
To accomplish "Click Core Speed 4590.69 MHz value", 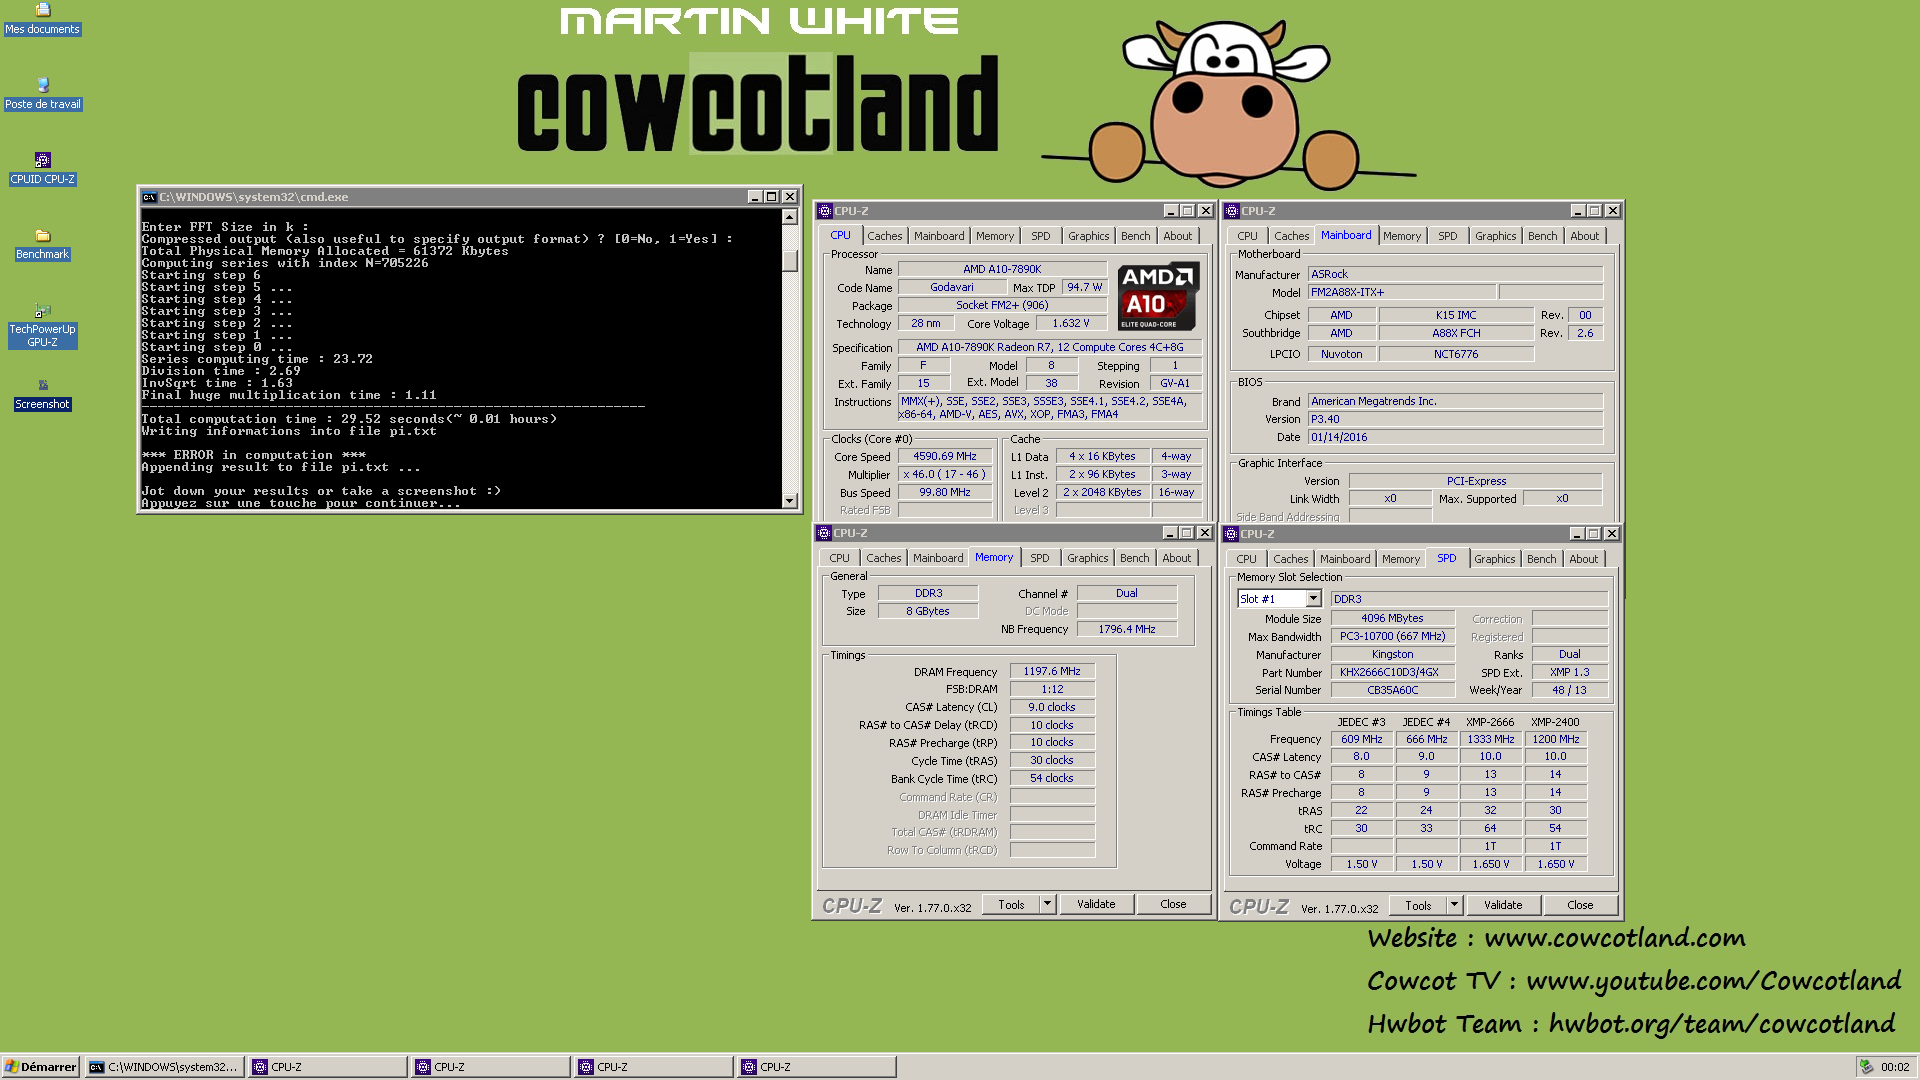I will [x=945, y=457].
